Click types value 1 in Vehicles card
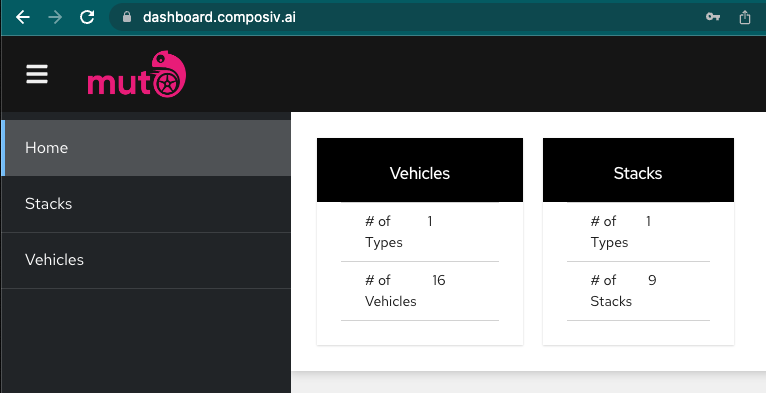 [x=430, y=221]
